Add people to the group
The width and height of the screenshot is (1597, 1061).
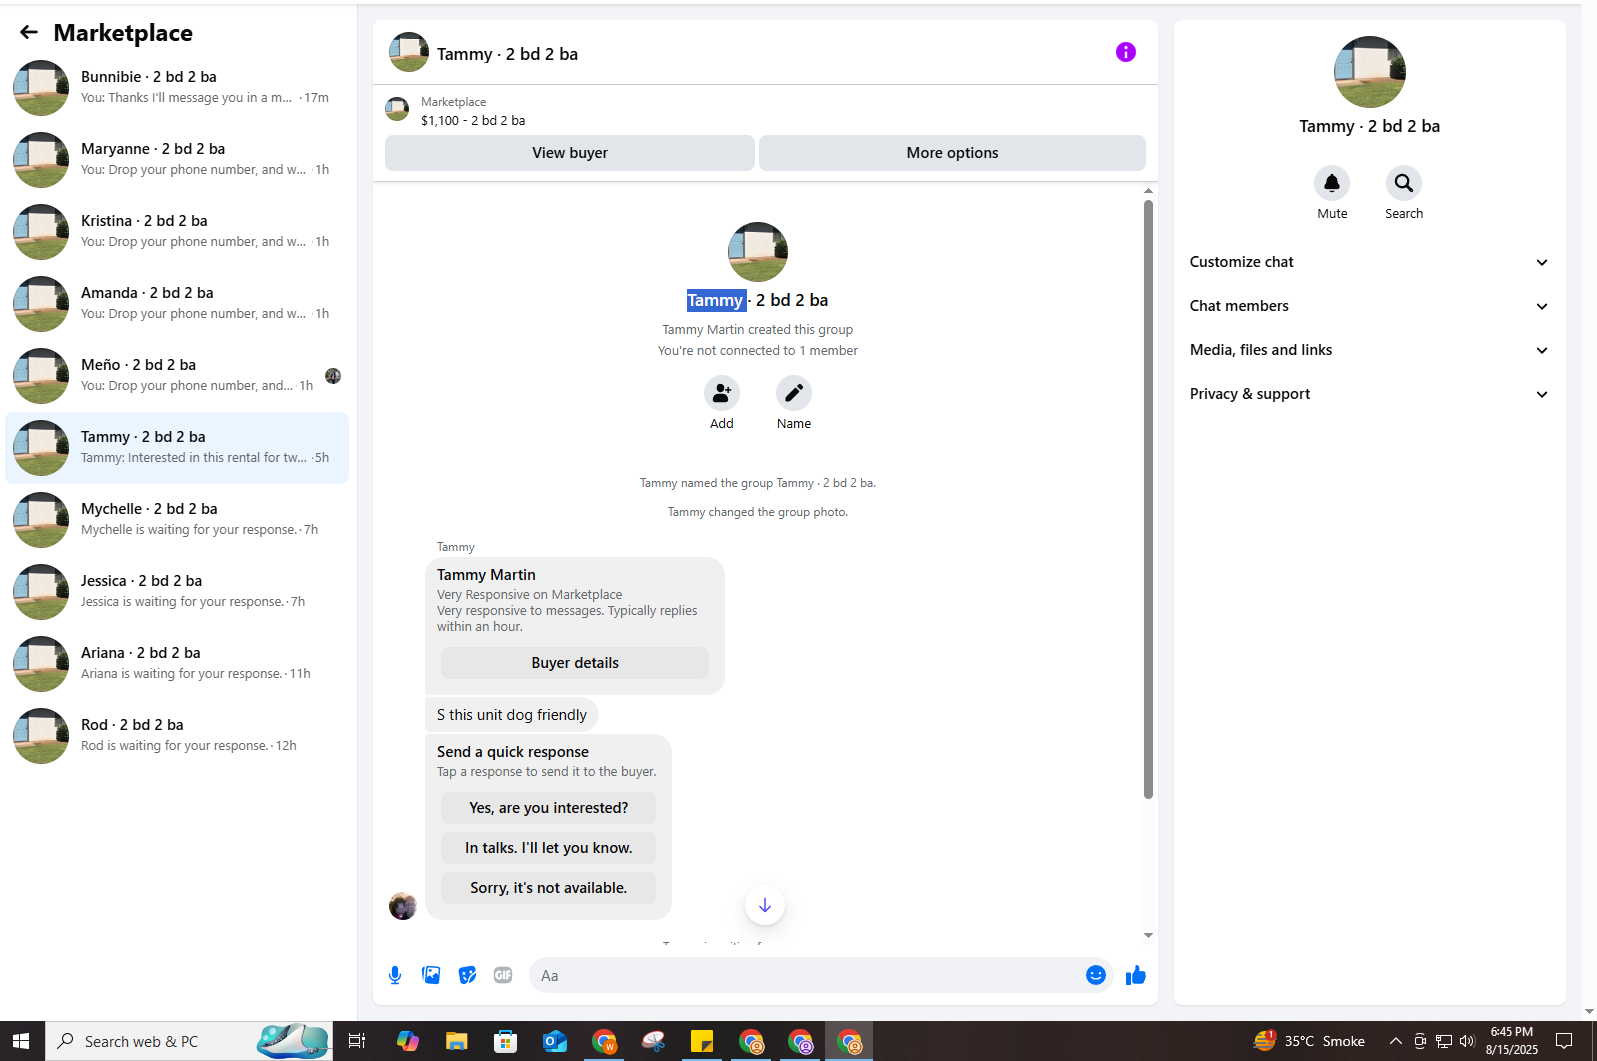pos(722,393)
